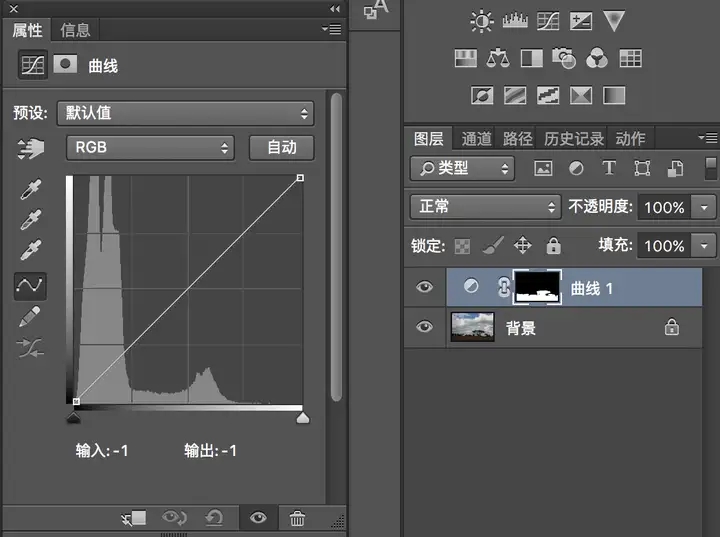Switch to the 路径 tab
The image size is (720, 537).
pyautogui.click(x=518, y=138)
